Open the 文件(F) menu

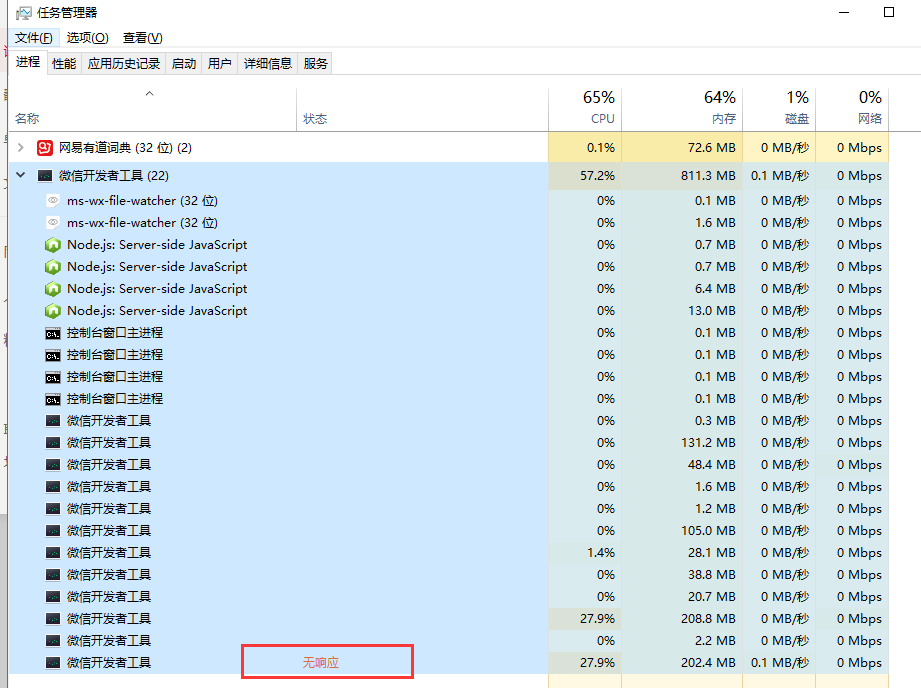click(33, 38)
